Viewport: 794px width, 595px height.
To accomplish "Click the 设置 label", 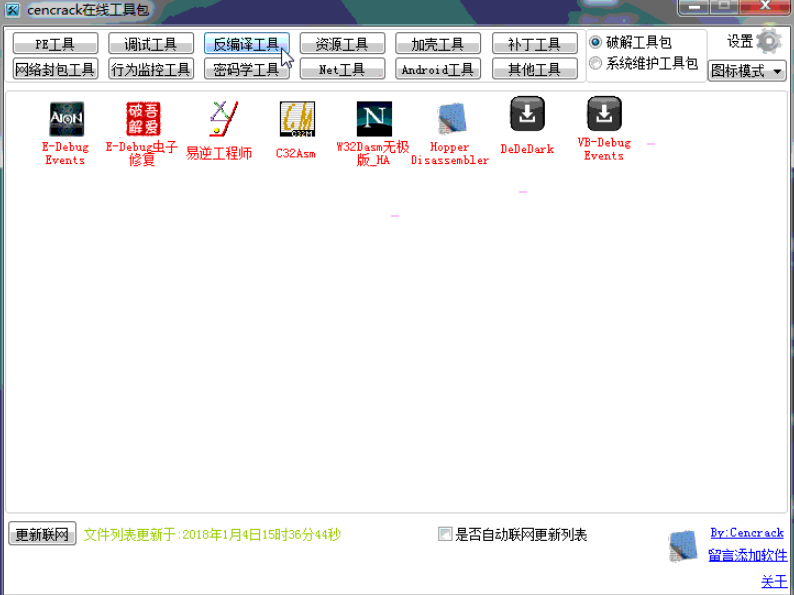I will coord(740,42).
